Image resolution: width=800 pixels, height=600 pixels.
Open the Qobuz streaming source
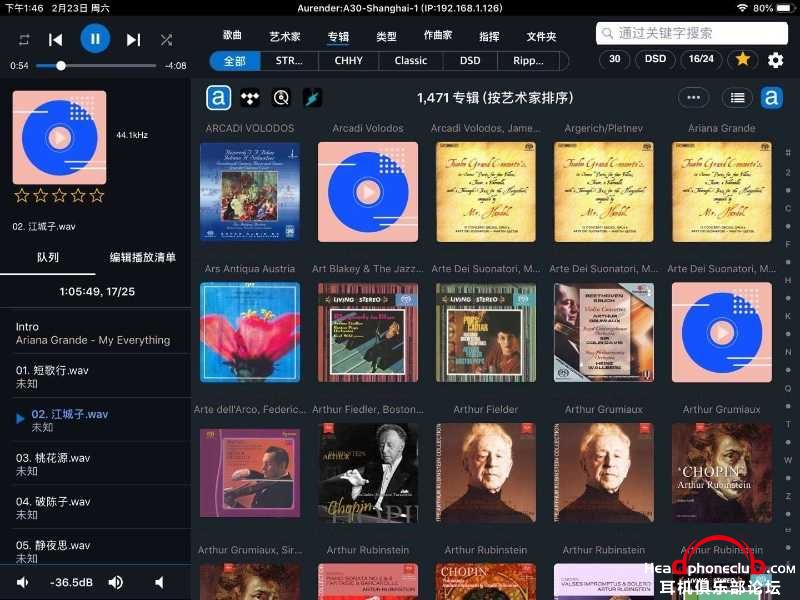281,97
